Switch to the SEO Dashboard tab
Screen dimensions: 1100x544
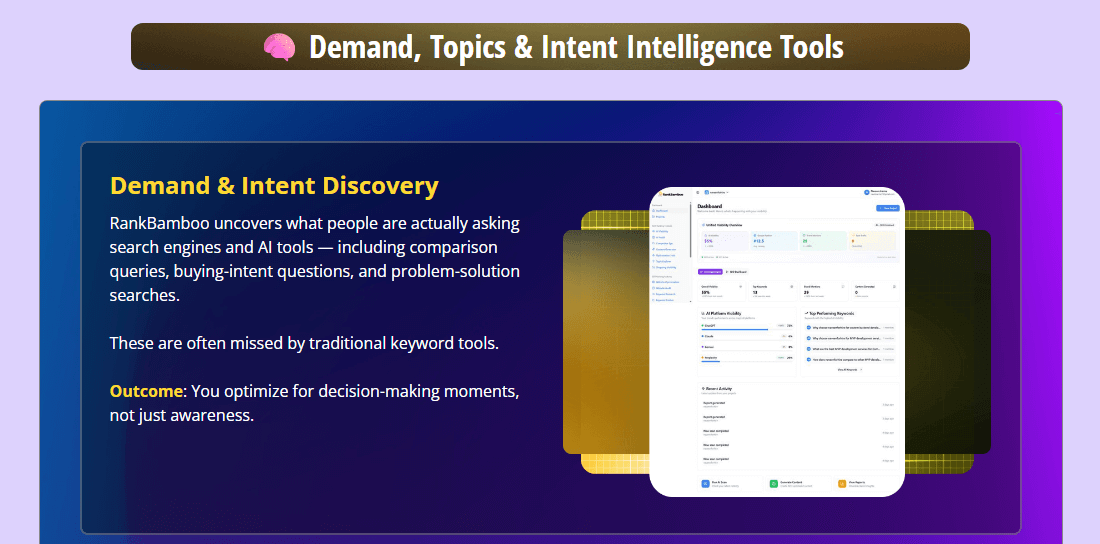click(x=737, y=271)
